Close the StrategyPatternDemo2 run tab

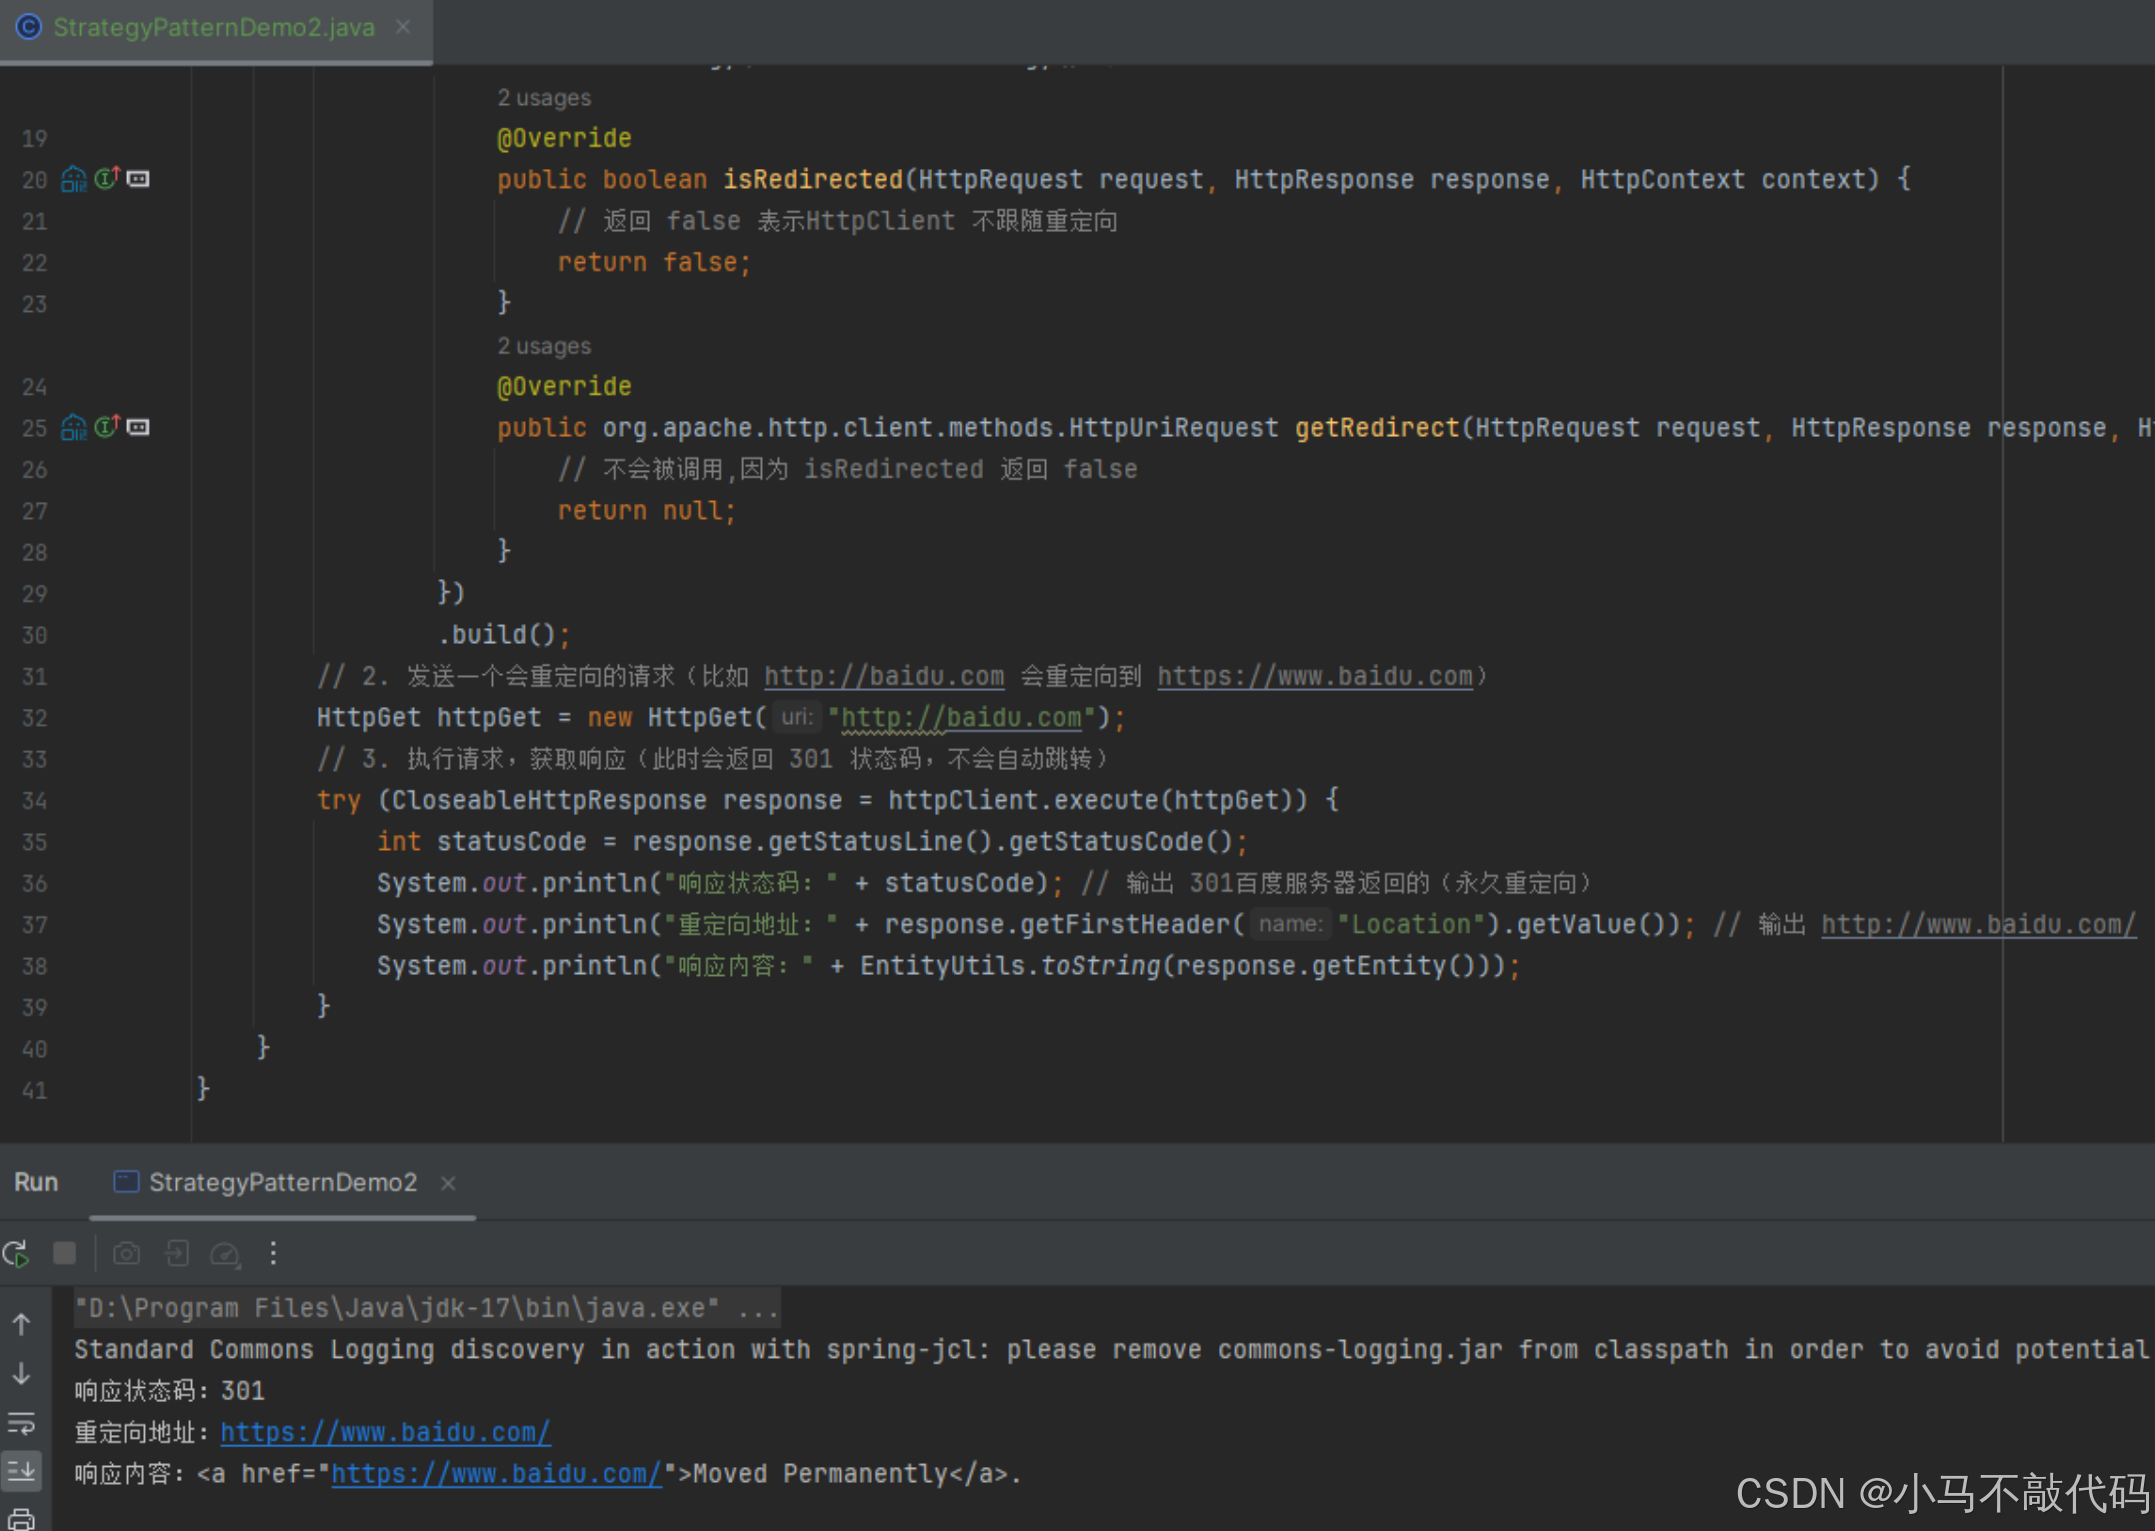coord(448,1183)
